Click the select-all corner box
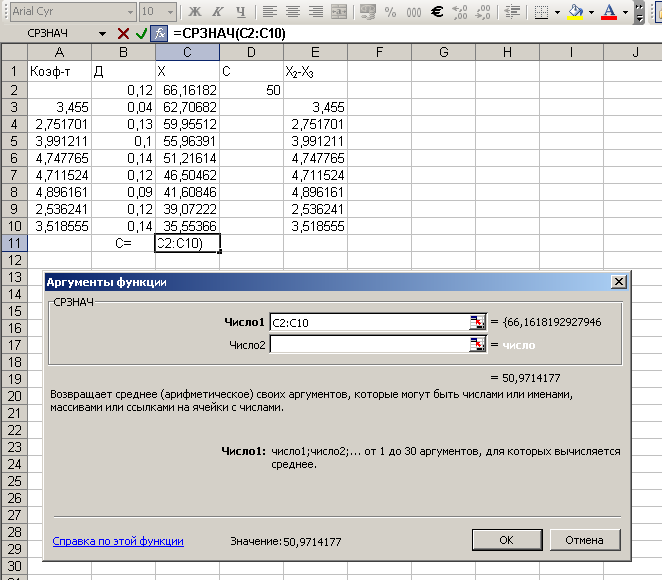Screen dimensions: 662x580 pyautogui.click(x=14, y=52)
